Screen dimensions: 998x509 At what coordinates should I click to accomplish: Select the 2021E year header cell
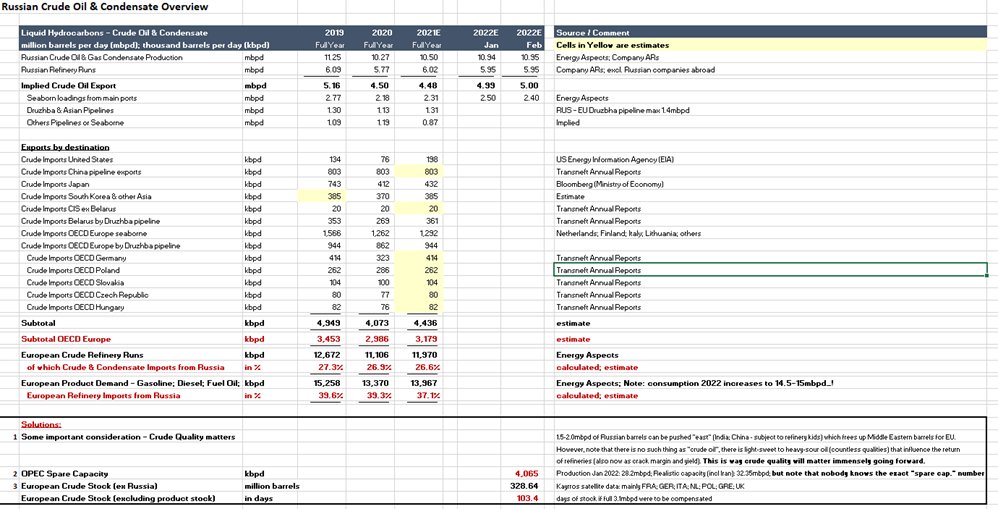tap(430, 32)
